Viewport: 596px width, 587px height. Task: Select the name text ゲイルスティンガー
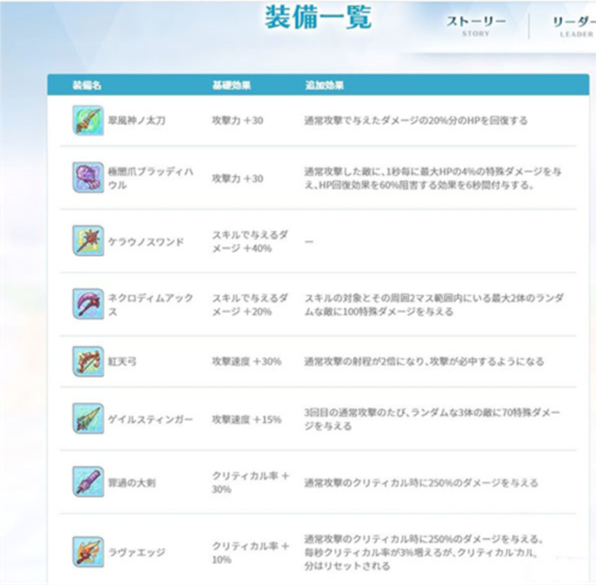[x=151, y=419]
